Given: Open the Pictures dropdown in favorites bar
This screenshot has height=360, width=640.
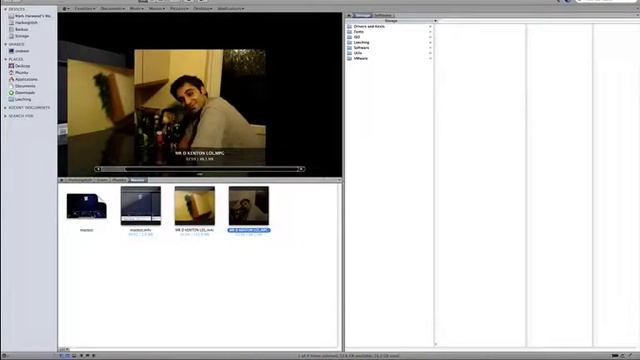Looking at the screenshot, I should click(179, 9).
